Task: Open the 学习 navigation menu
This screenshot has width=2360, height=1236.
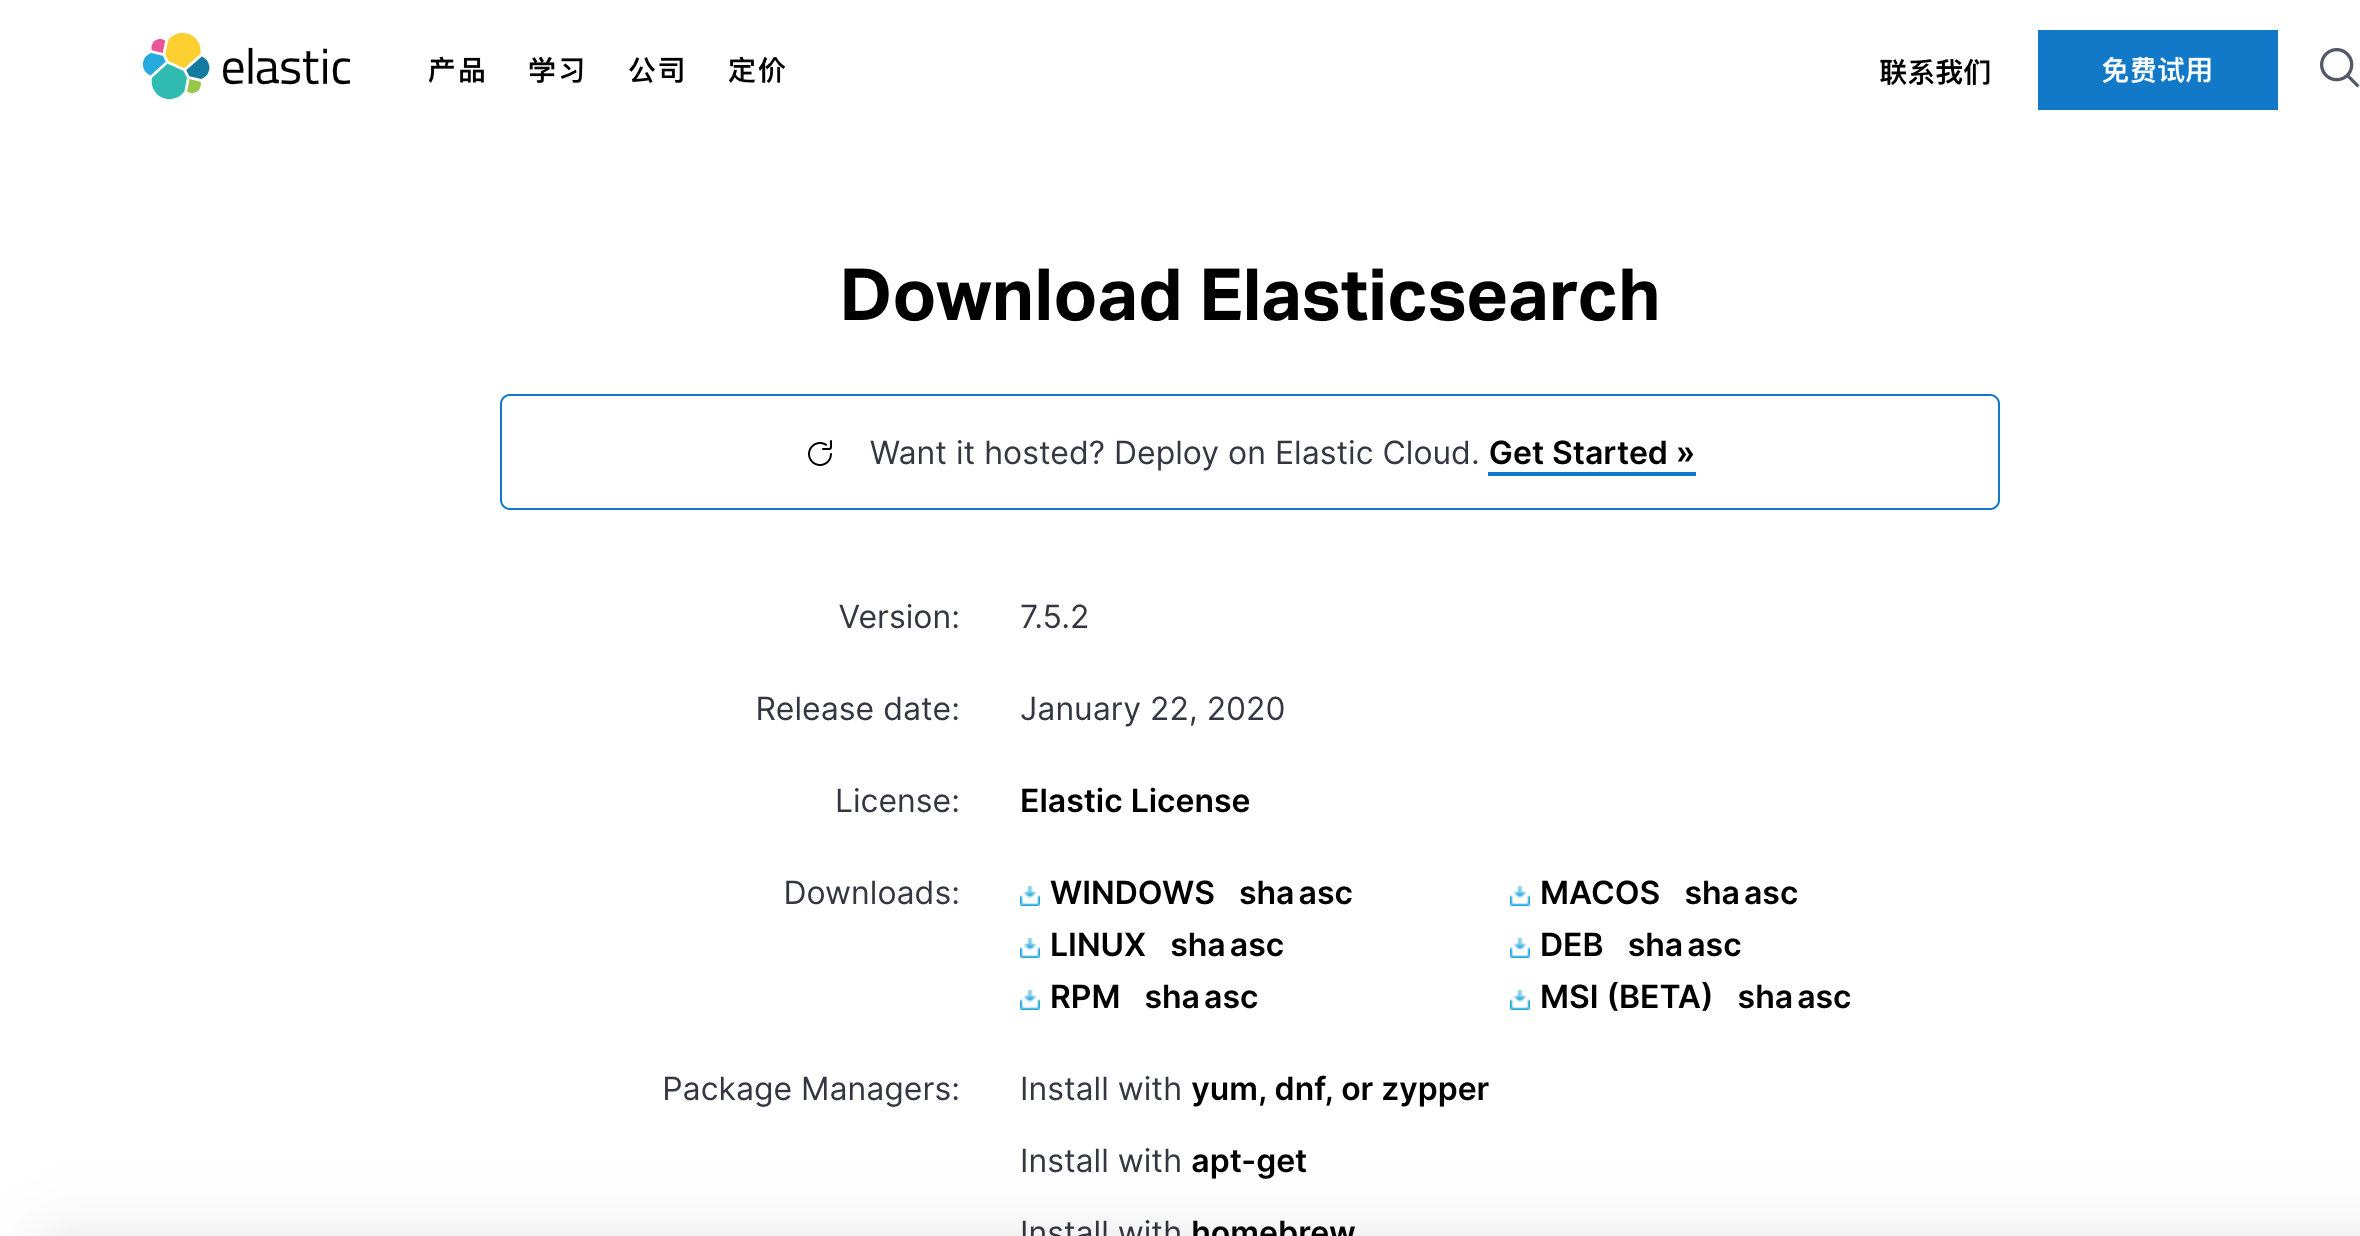Action: click(556, 70)
